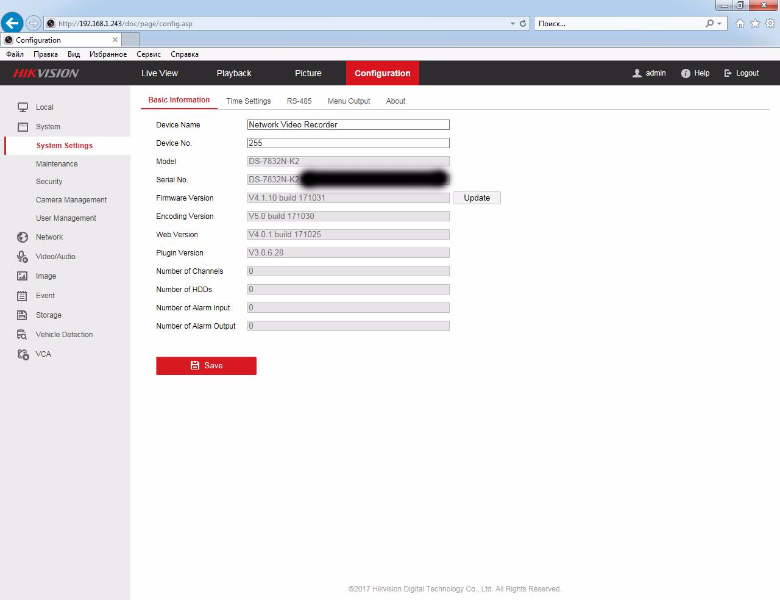Open User Management in sidebar
780x600 pixels.
(x=66, y=218)
